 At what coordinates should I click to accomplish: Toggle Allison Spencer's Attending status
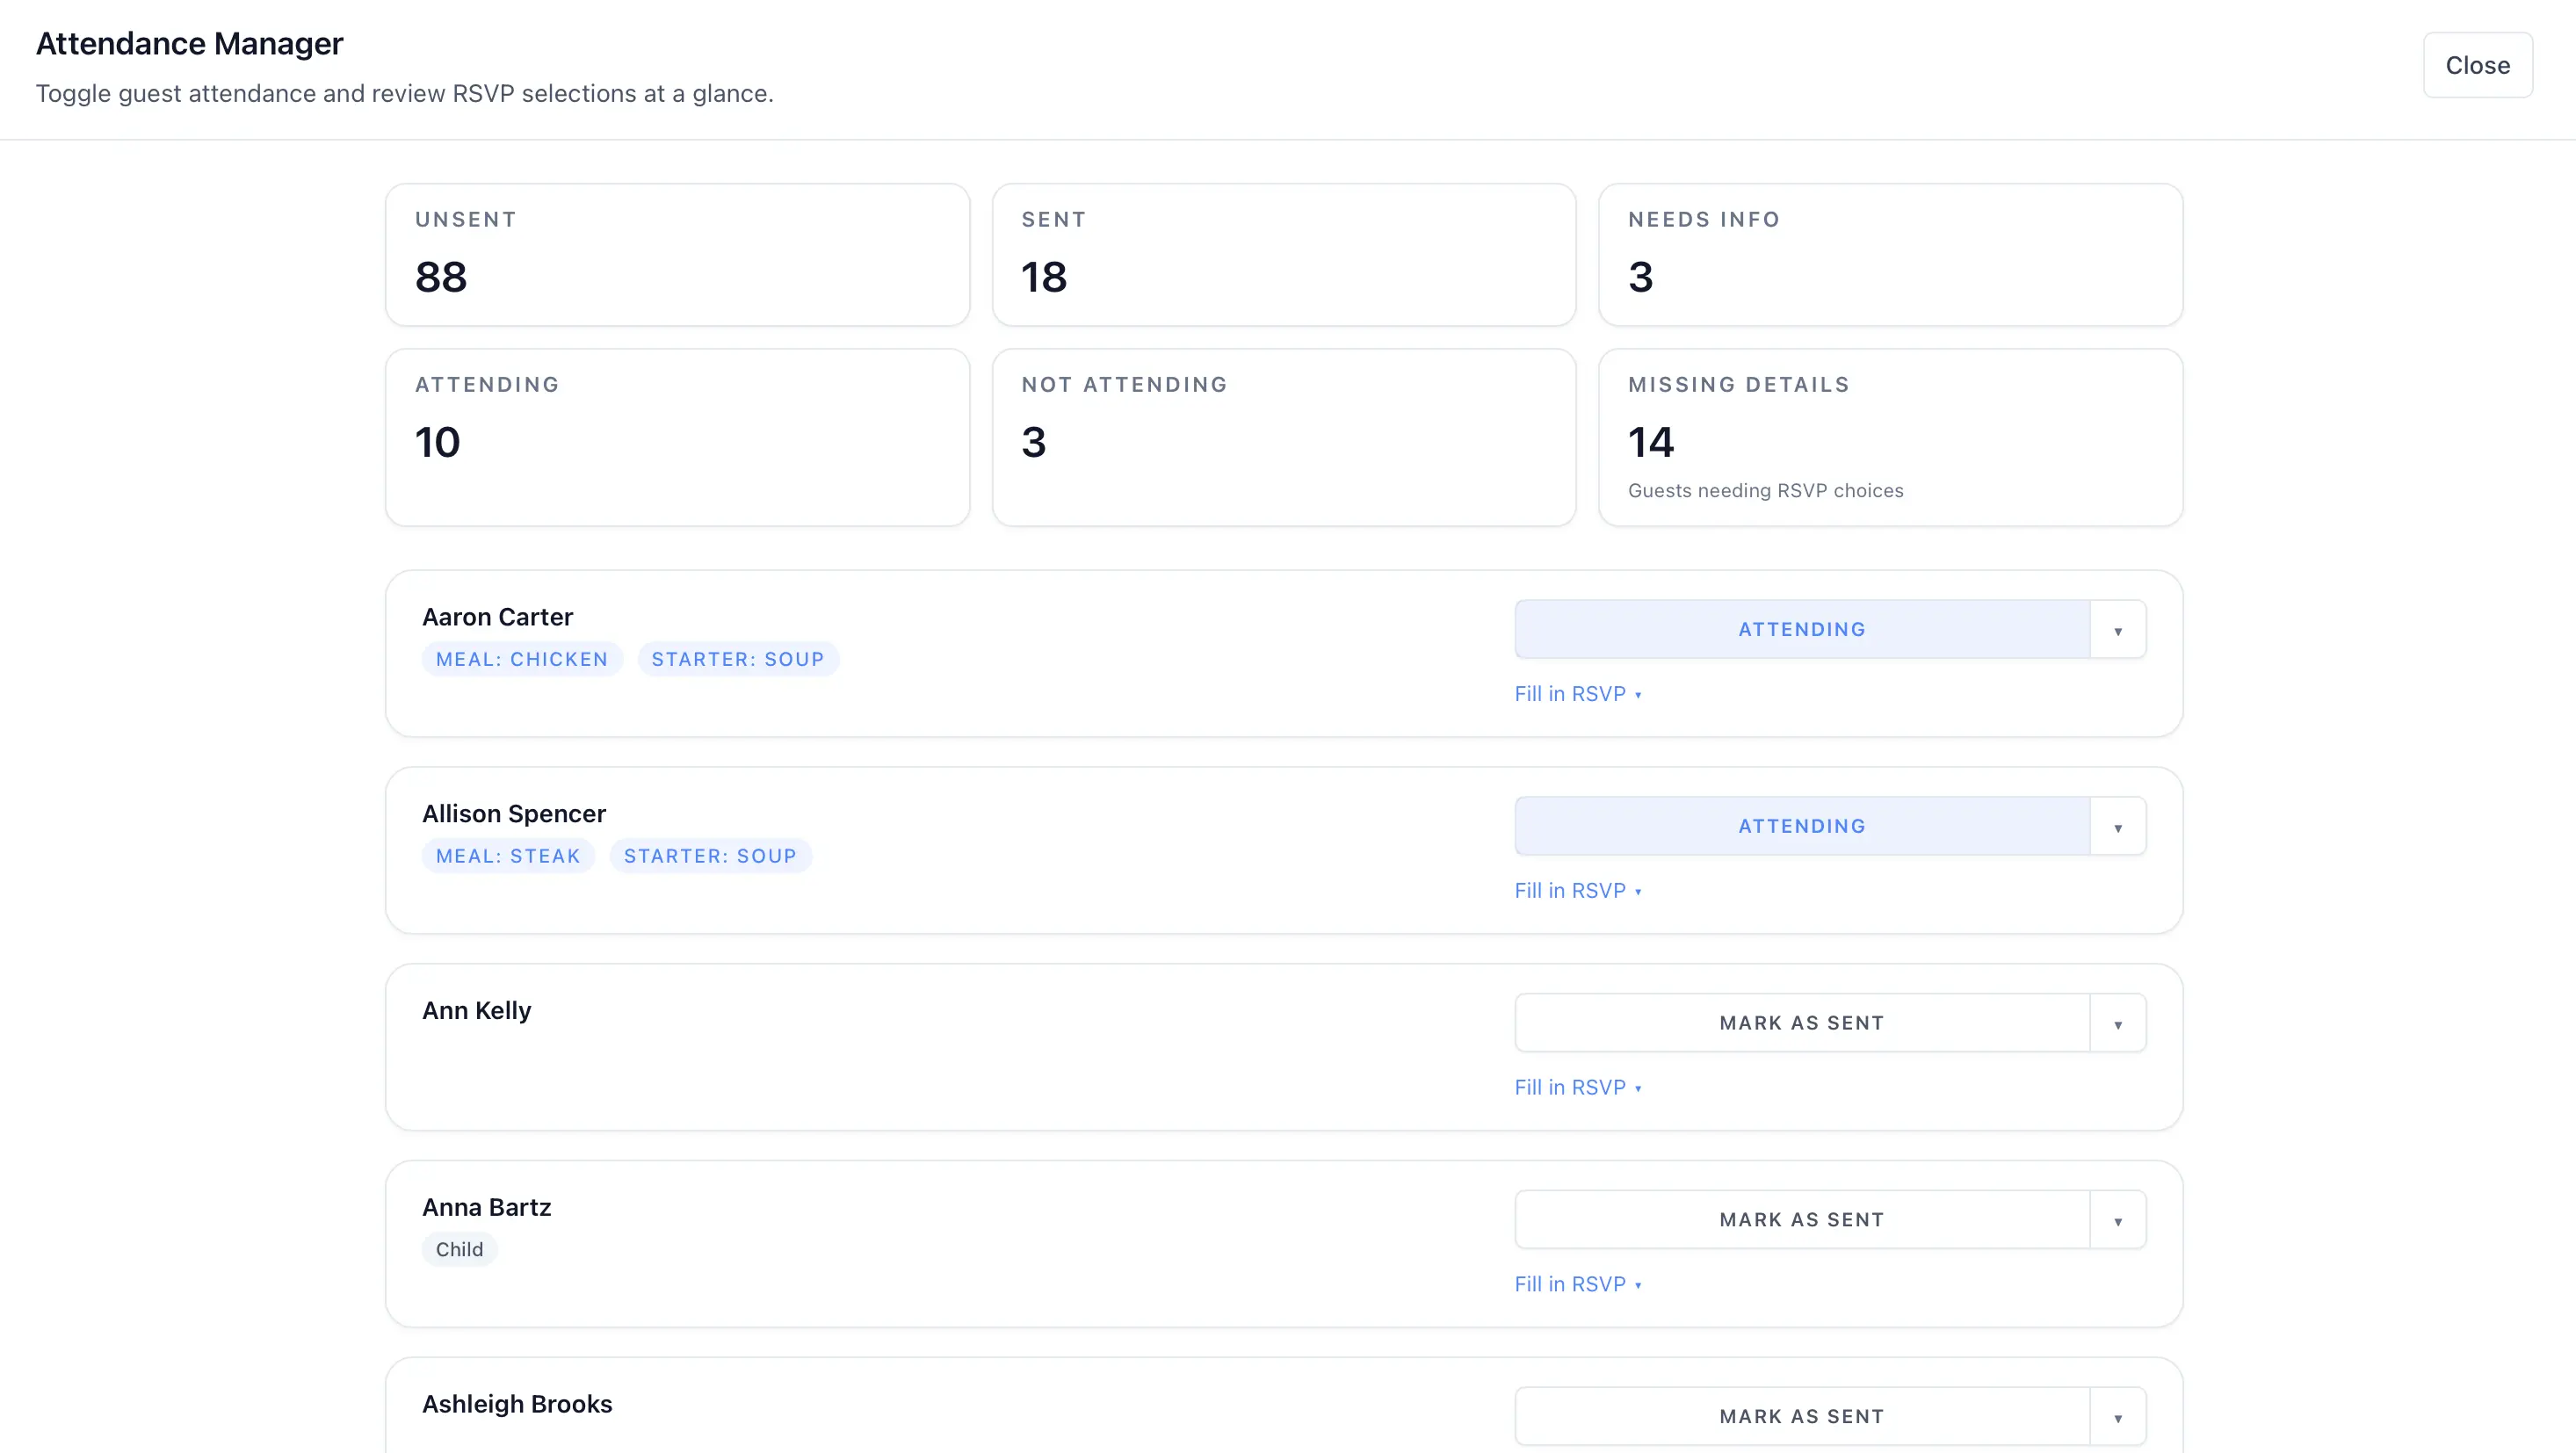[x=1800, y=825]
